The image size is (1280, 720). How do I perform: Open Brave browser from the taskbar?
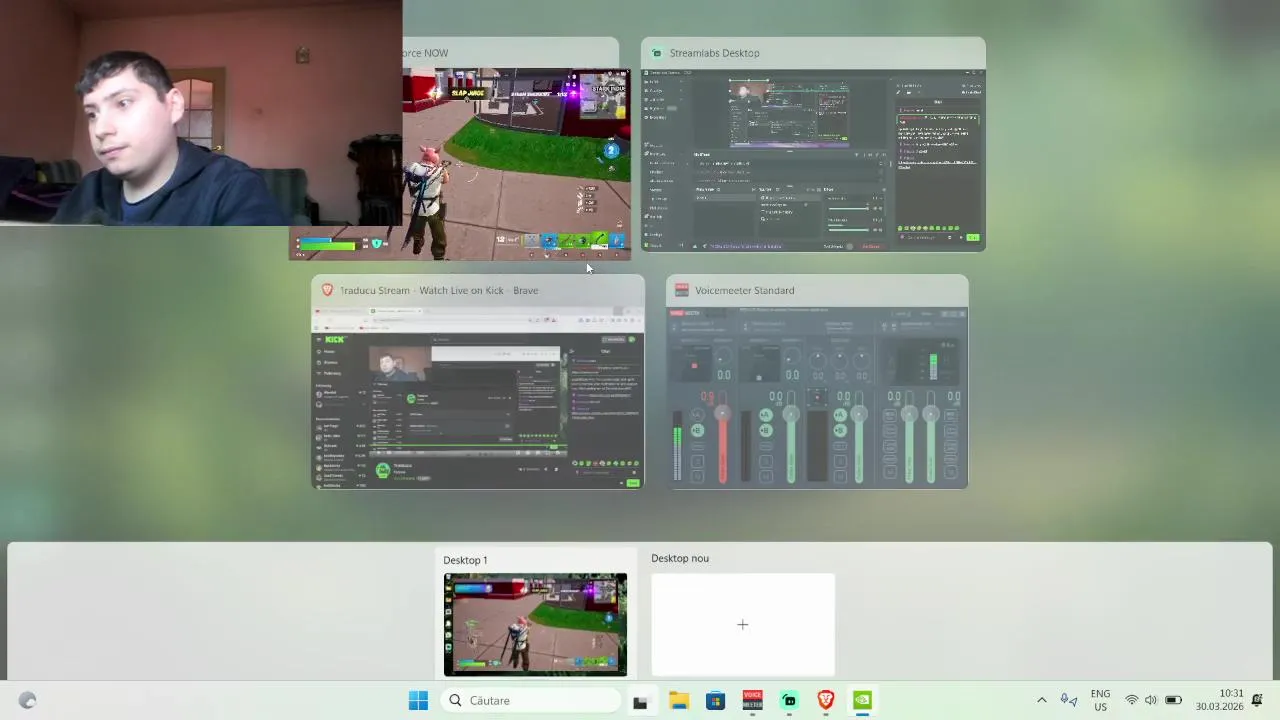(826, 701)
